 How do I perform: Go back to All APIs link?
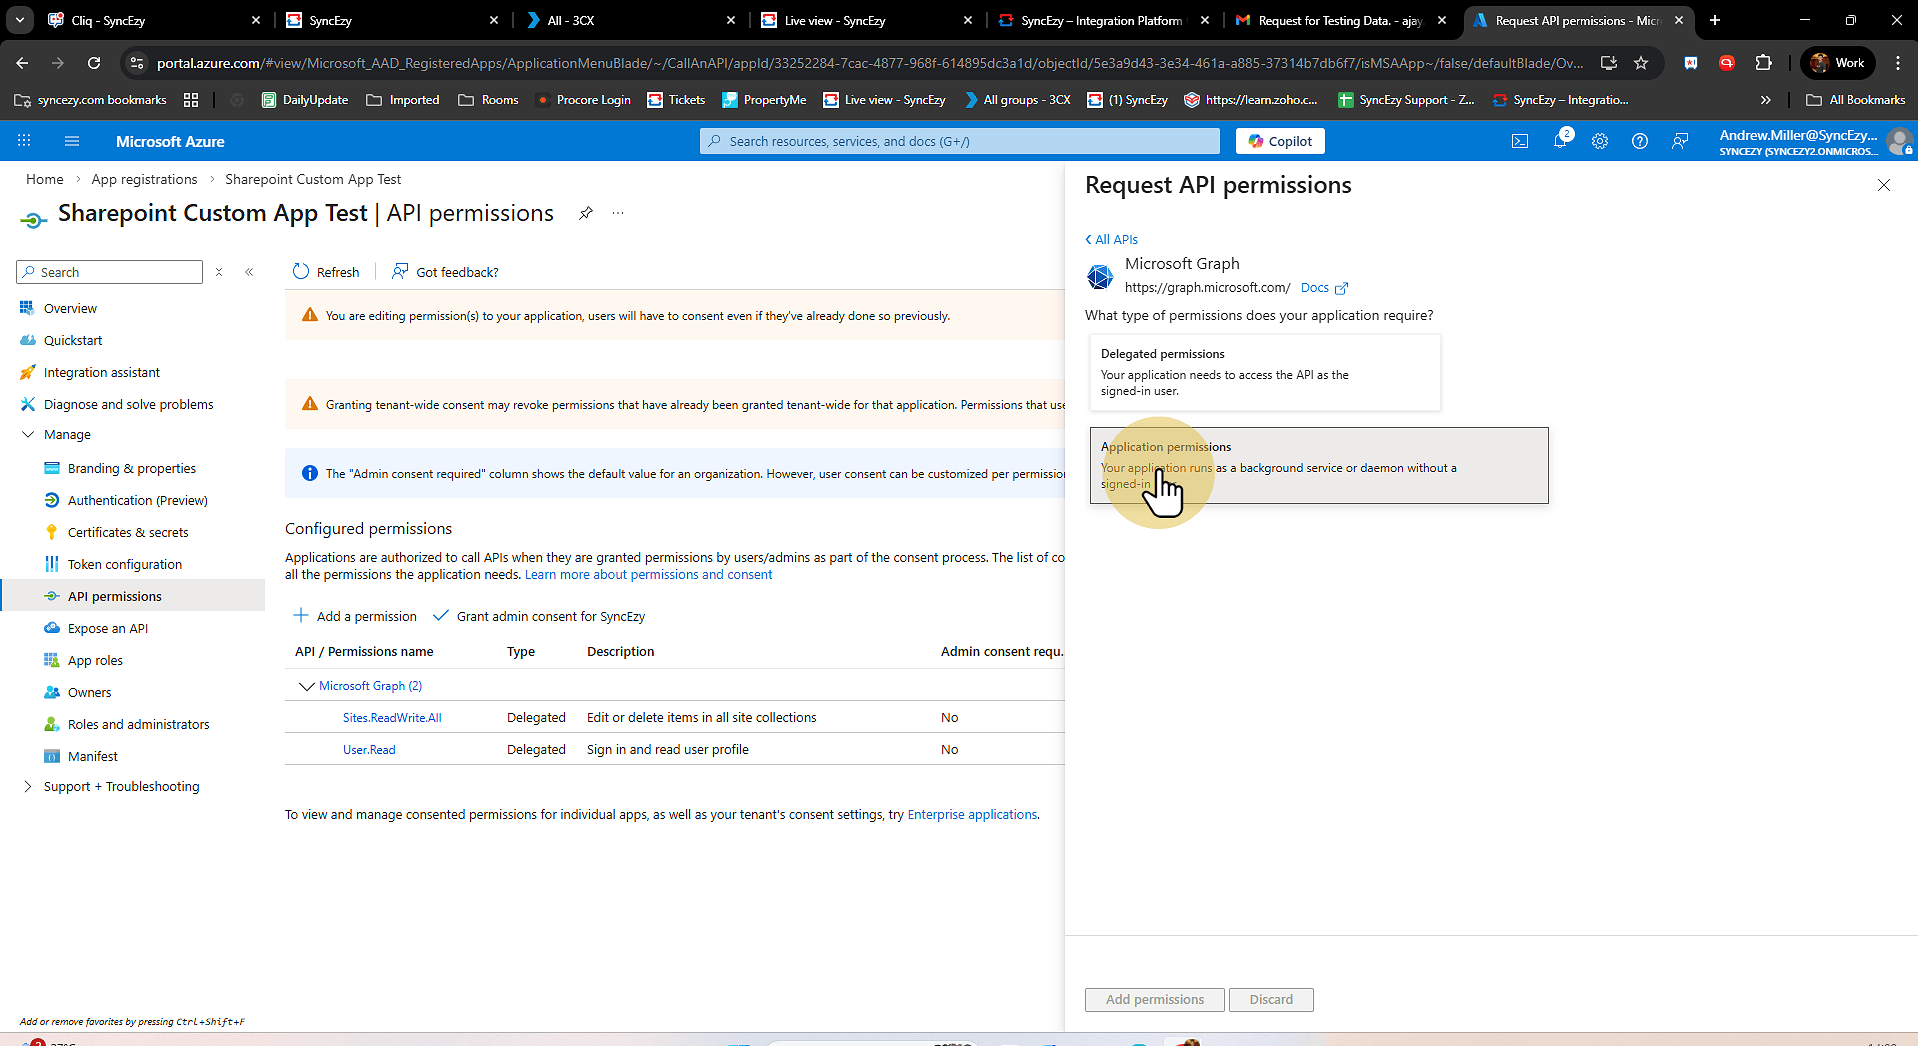[1112, 239]
